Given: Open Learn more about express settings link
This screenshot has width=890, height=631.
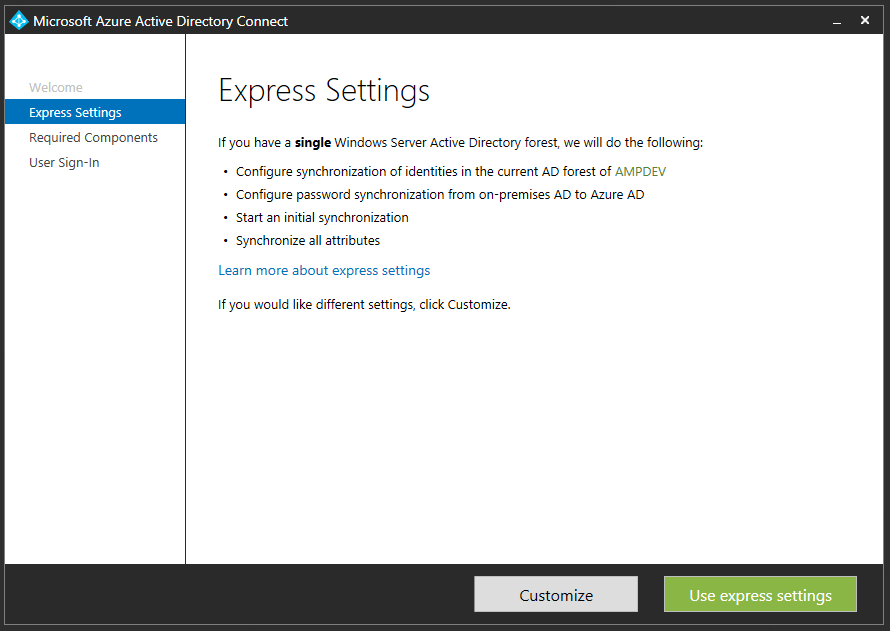Looking at the screenshot, I should coord(324,270).
